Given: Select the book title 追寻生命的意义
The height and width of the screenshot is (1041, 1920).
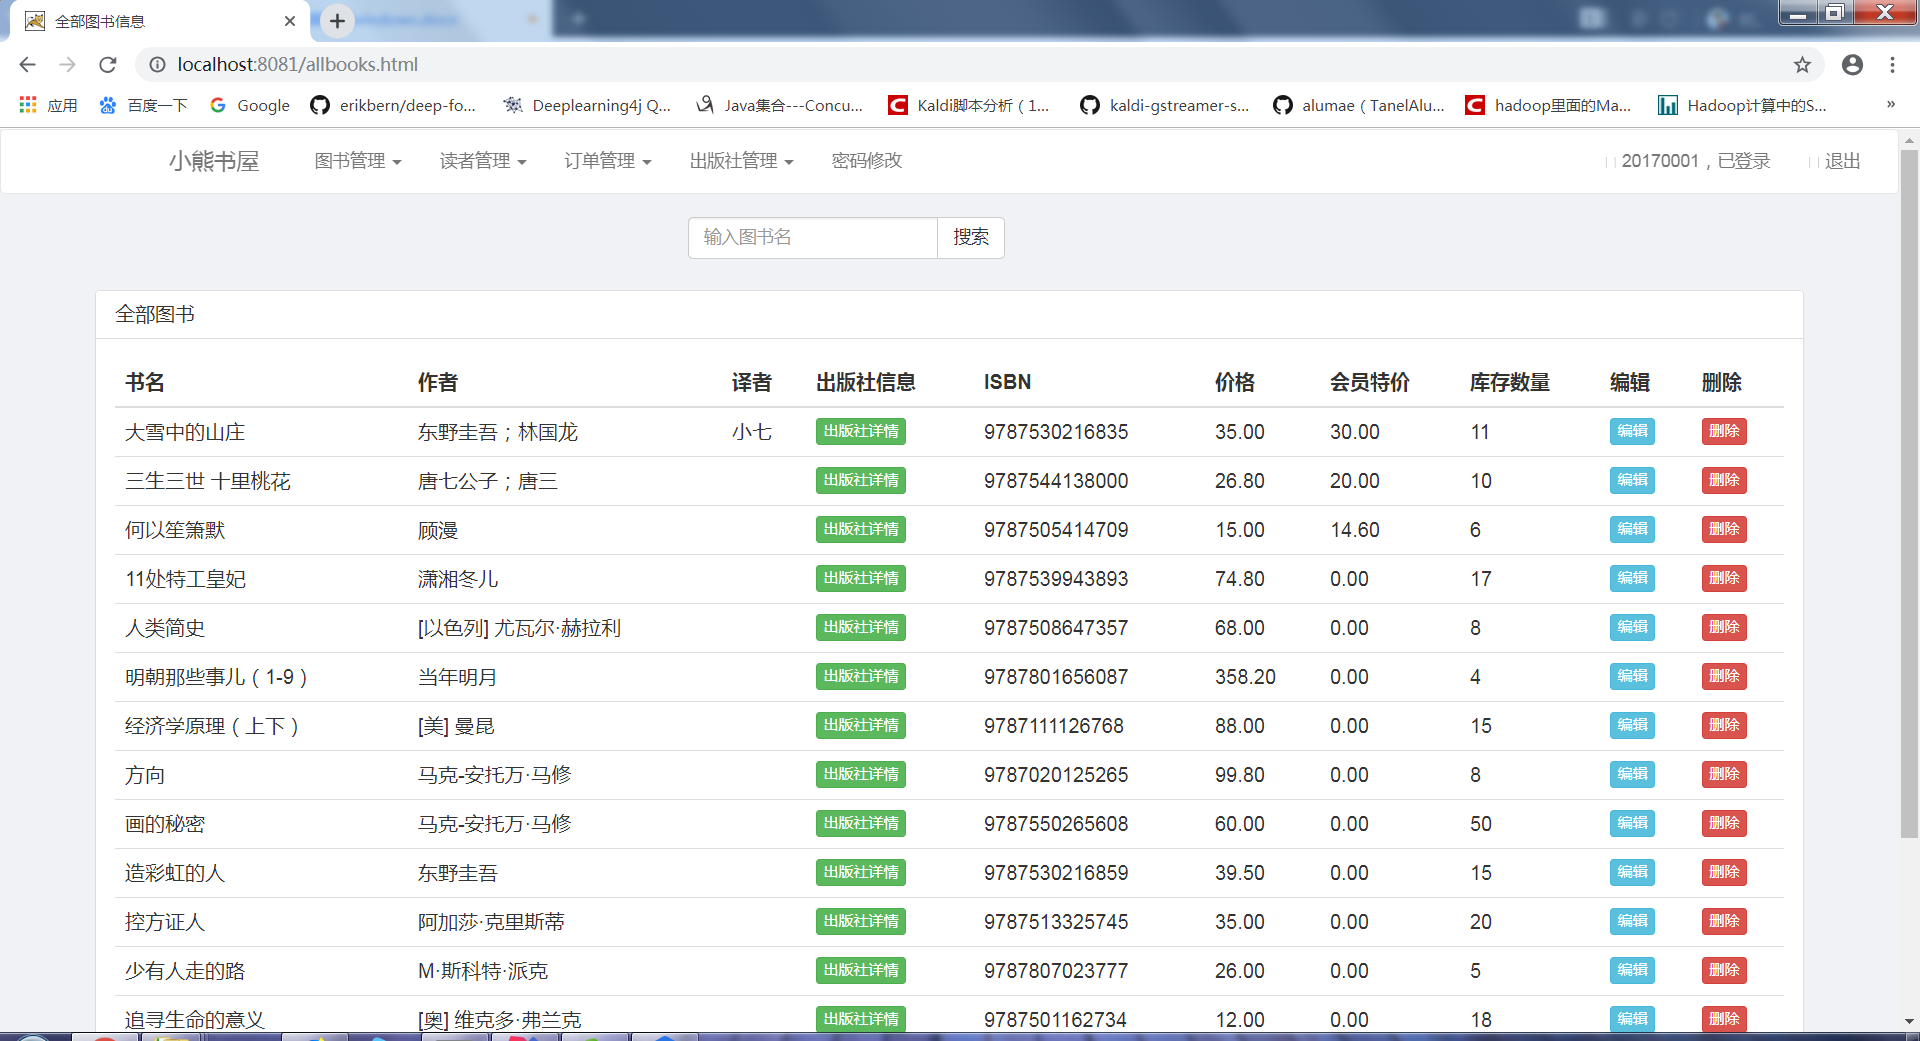Looking at the screenshot, I should click(195, 1020).
